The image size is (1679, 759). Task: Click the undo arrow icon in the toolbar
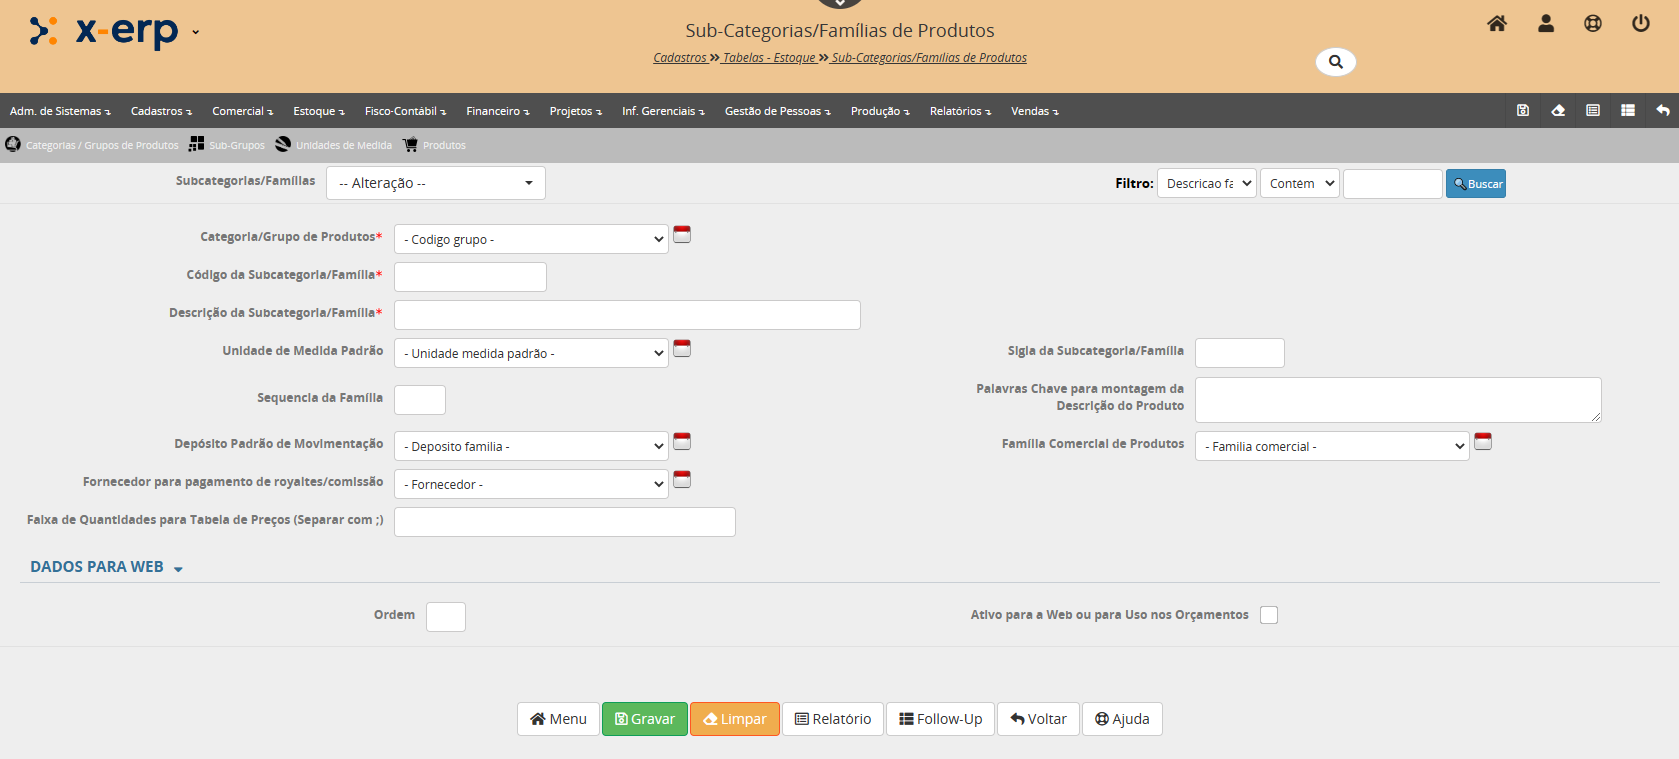(x=1662, y=111)
